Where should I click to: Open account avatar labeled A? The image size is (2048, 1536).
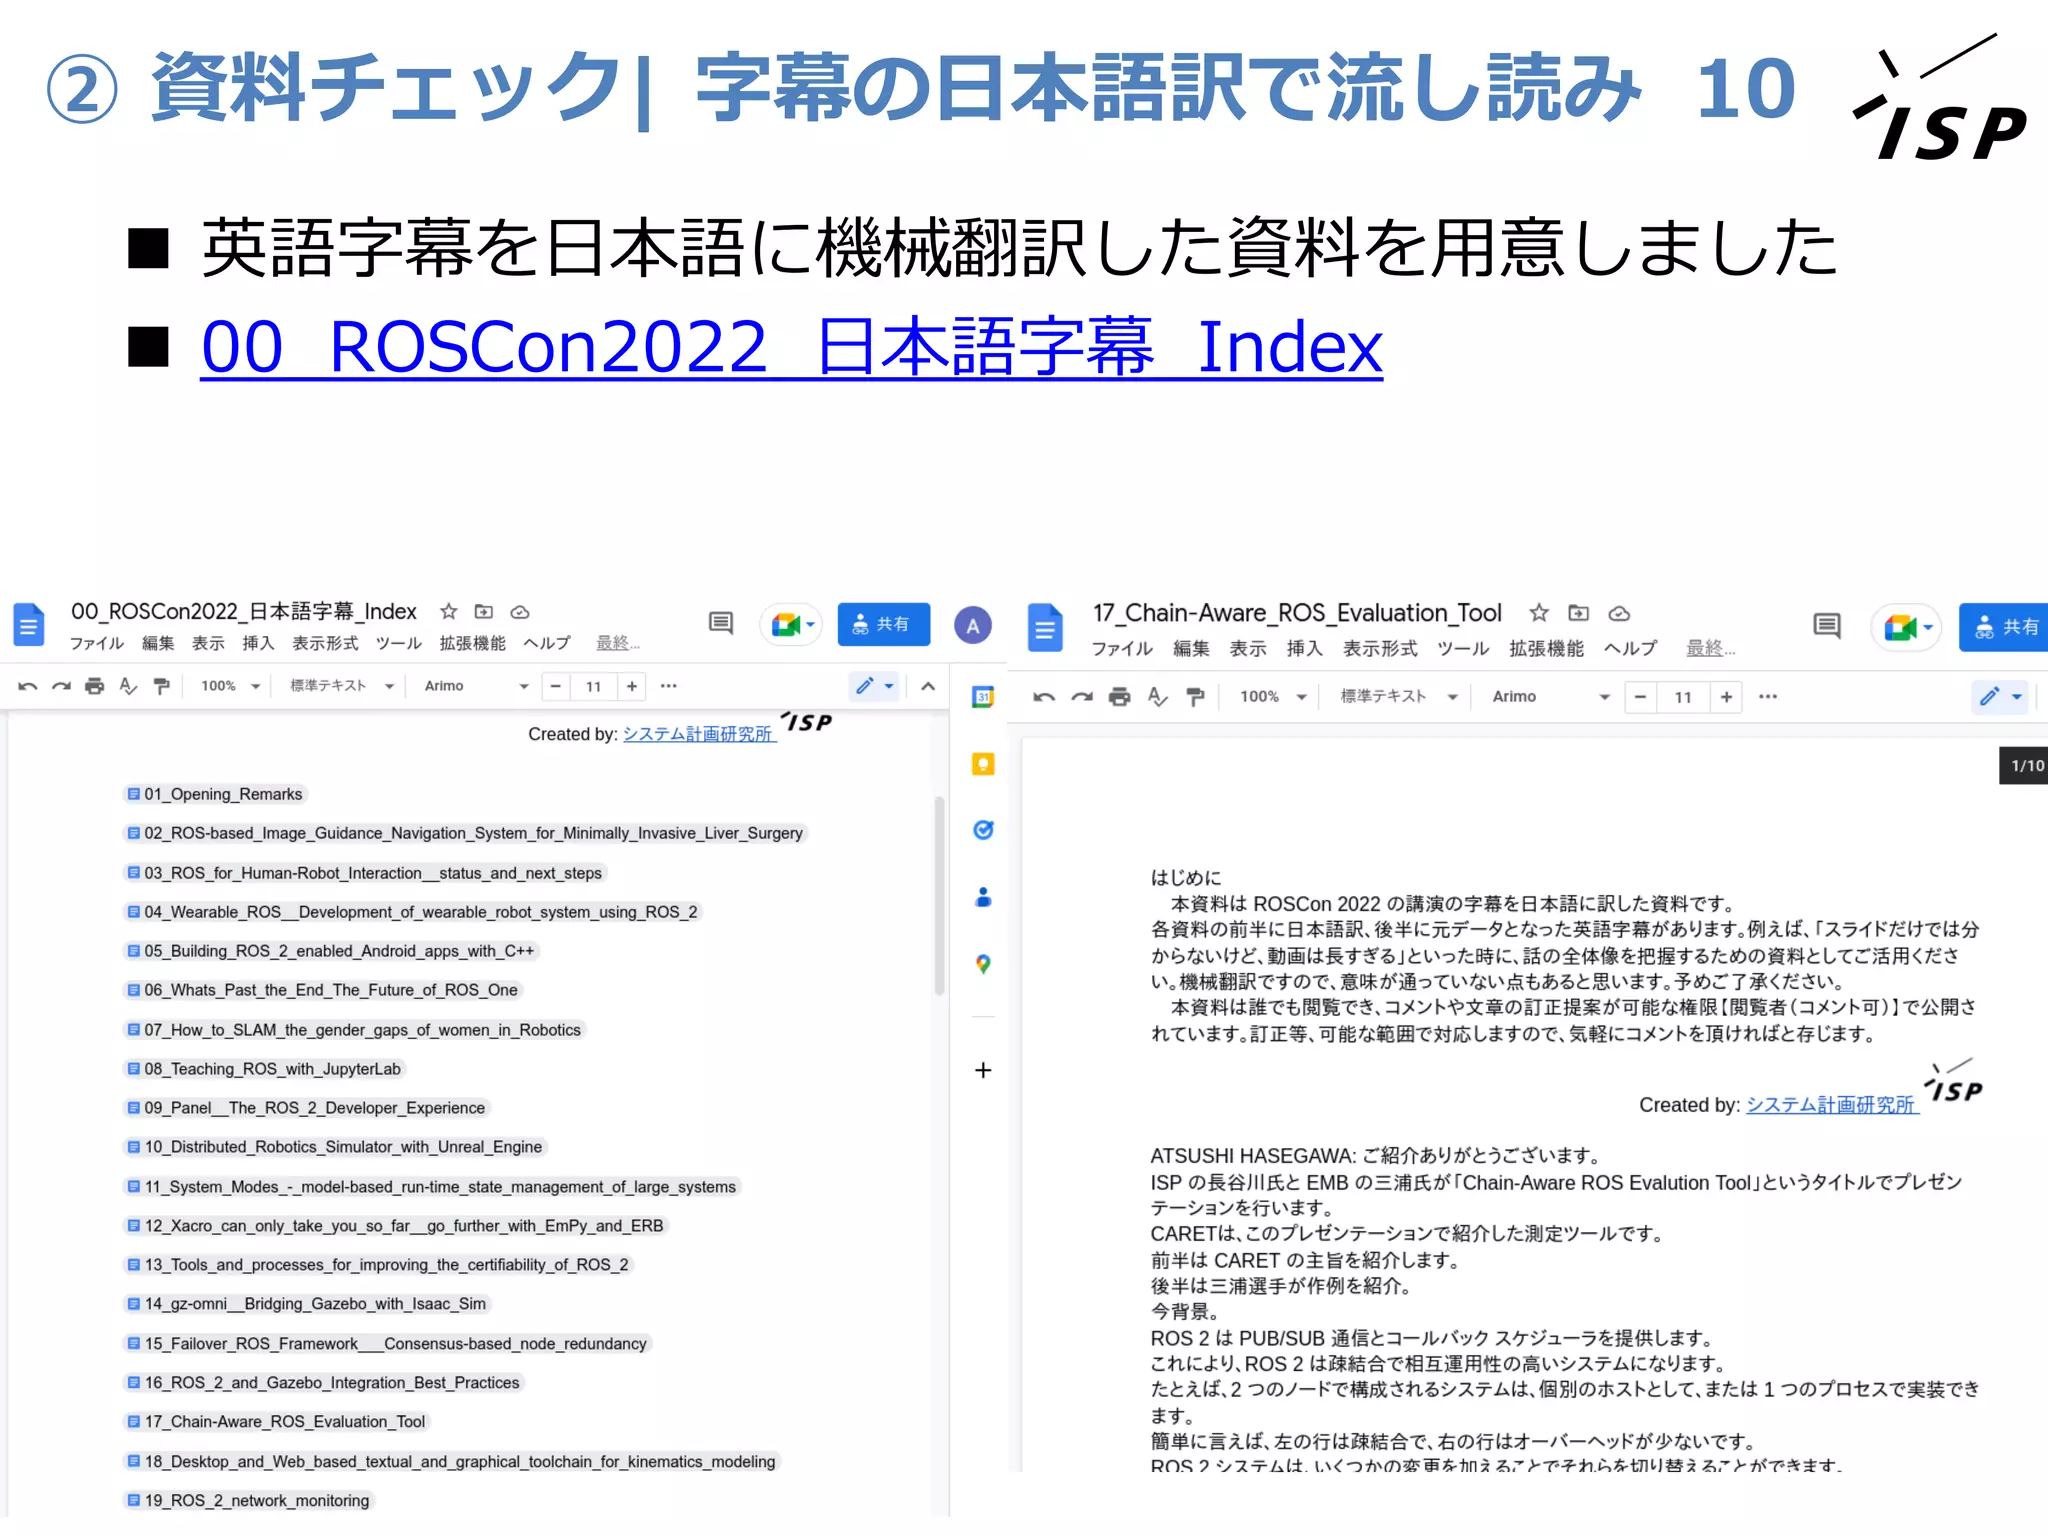[972, 626]
